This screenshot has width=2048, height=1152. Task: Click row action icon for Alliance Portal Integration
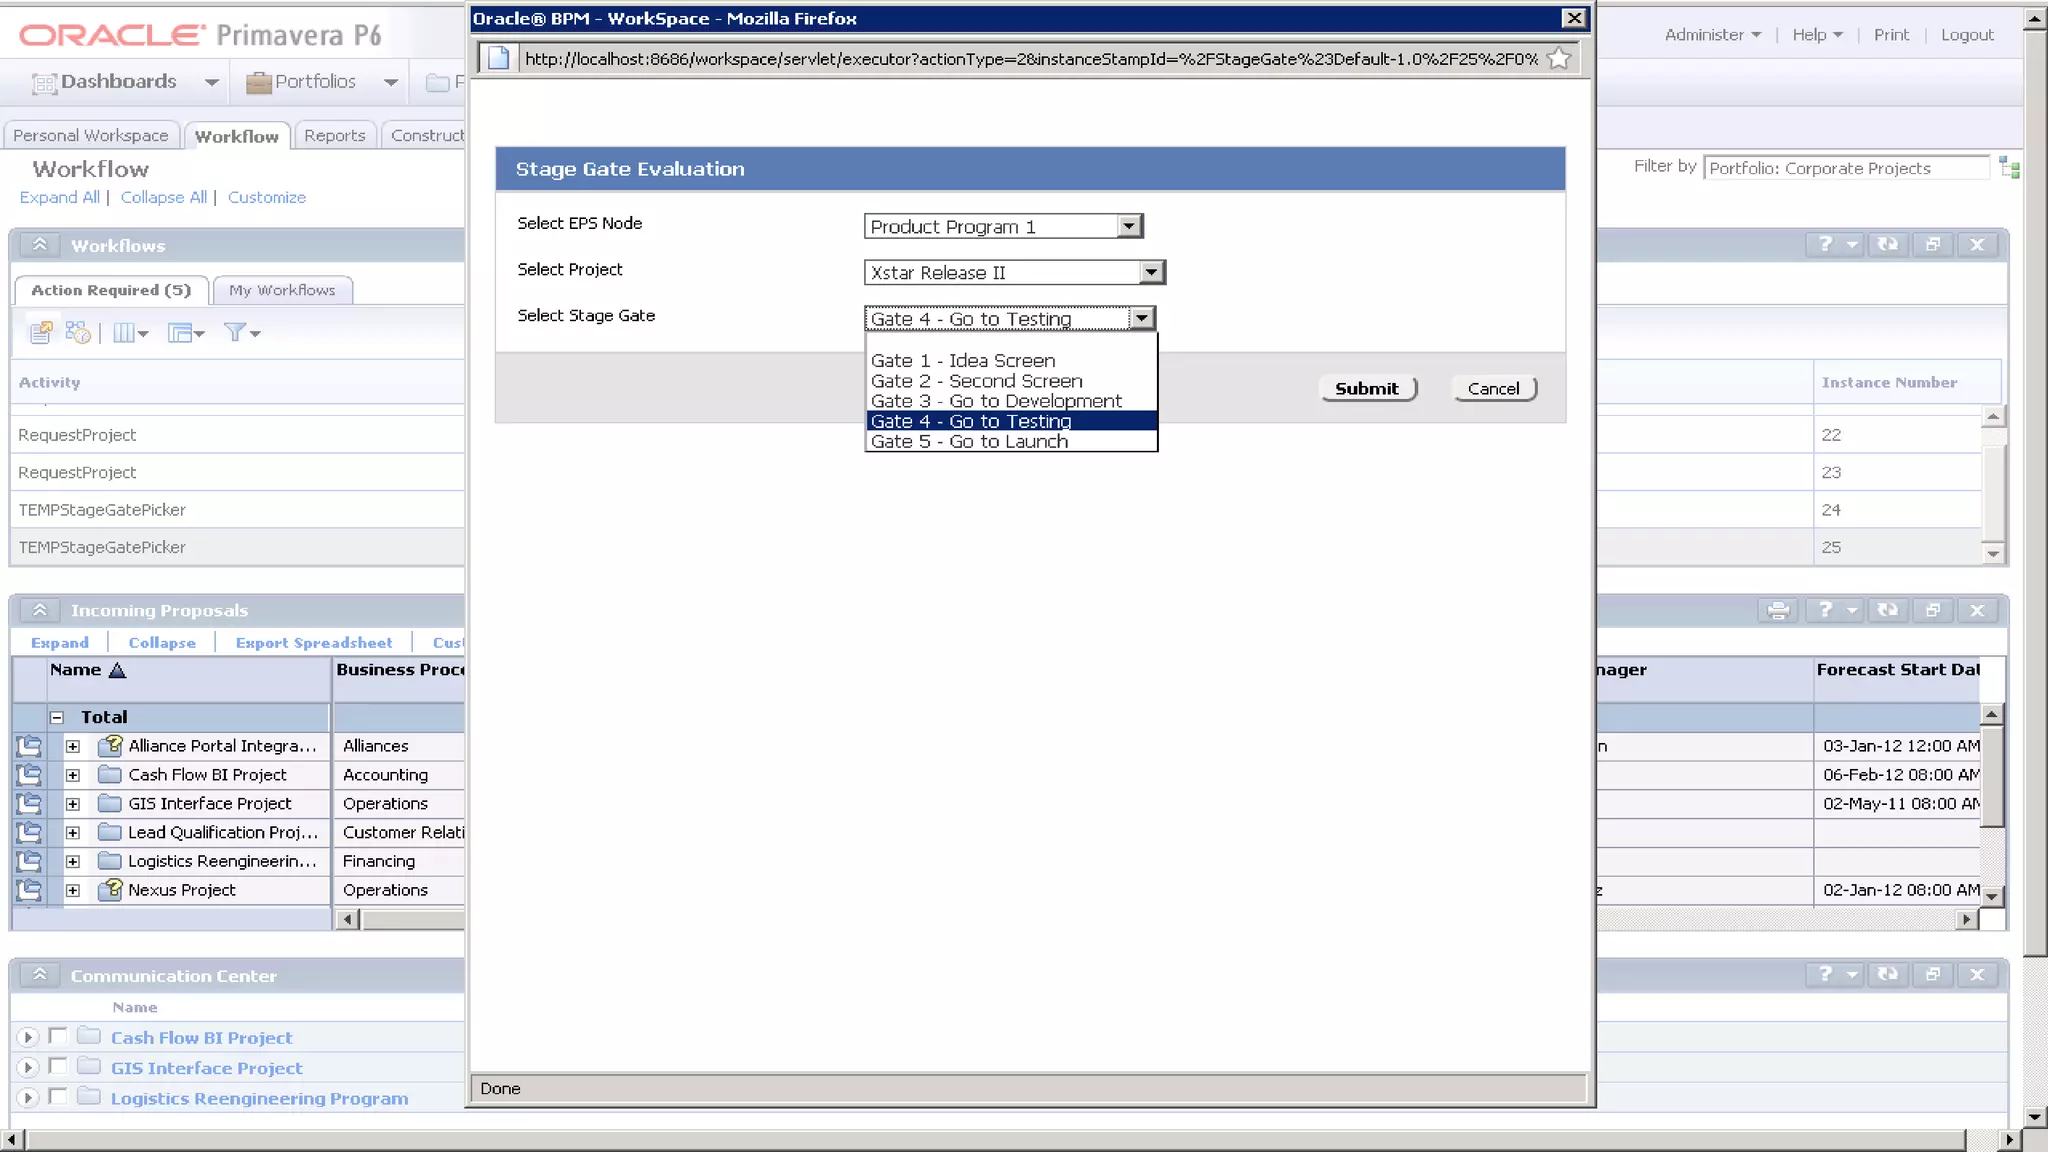[x=29, y=746]
